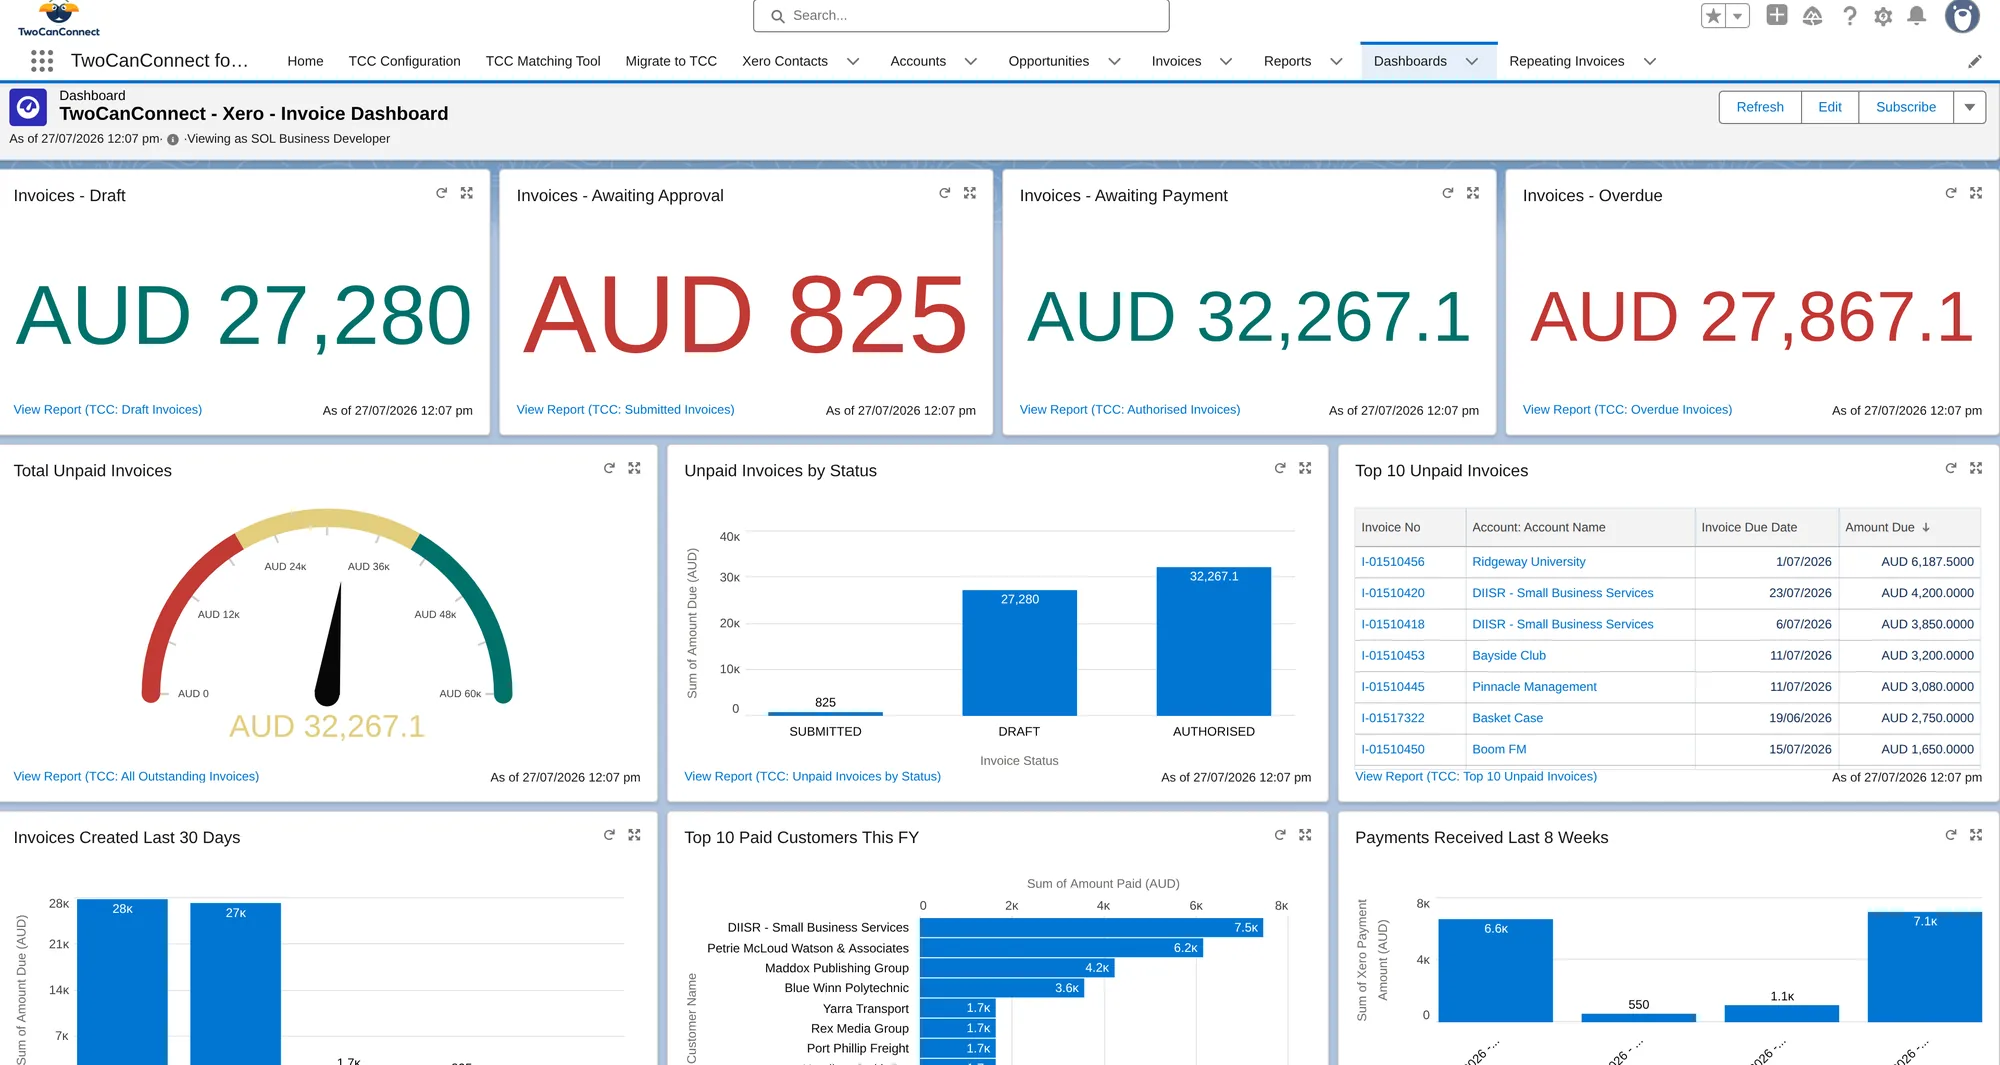Click the pencil edit navigation icon
The height and width of the screenshot is (1065, 2000).
[x=1975, y=61]
